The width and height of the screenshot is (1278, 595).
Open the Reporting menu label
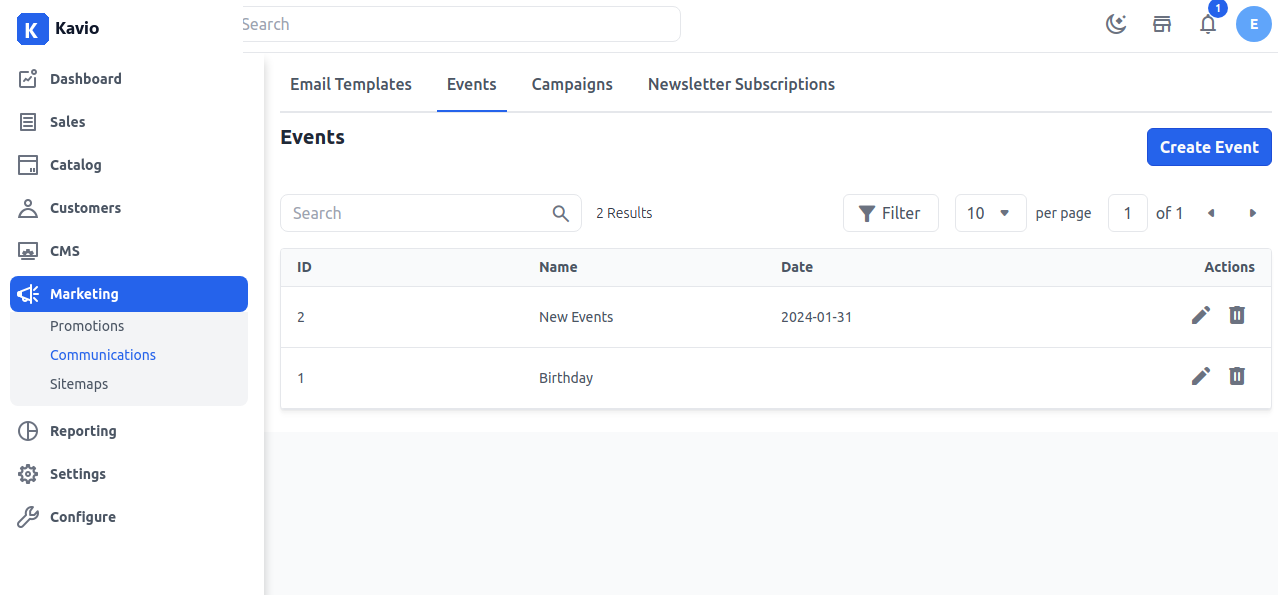[x=83, y=431]
